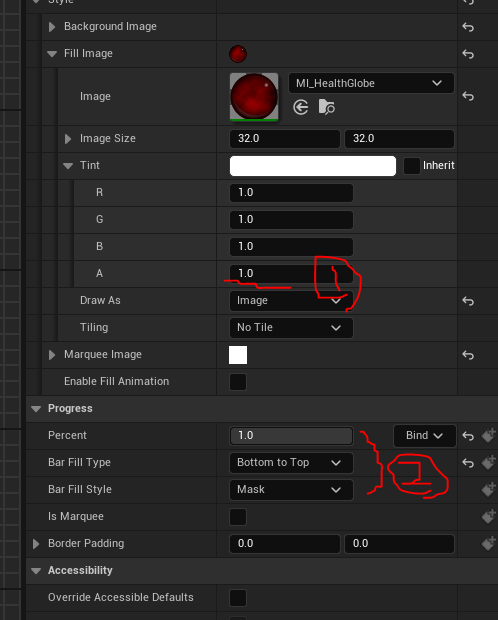Screen dimensions: 498x620
Task: Add animation keyframe for Bar Fill Style
Action: click(x=489, y=489)
